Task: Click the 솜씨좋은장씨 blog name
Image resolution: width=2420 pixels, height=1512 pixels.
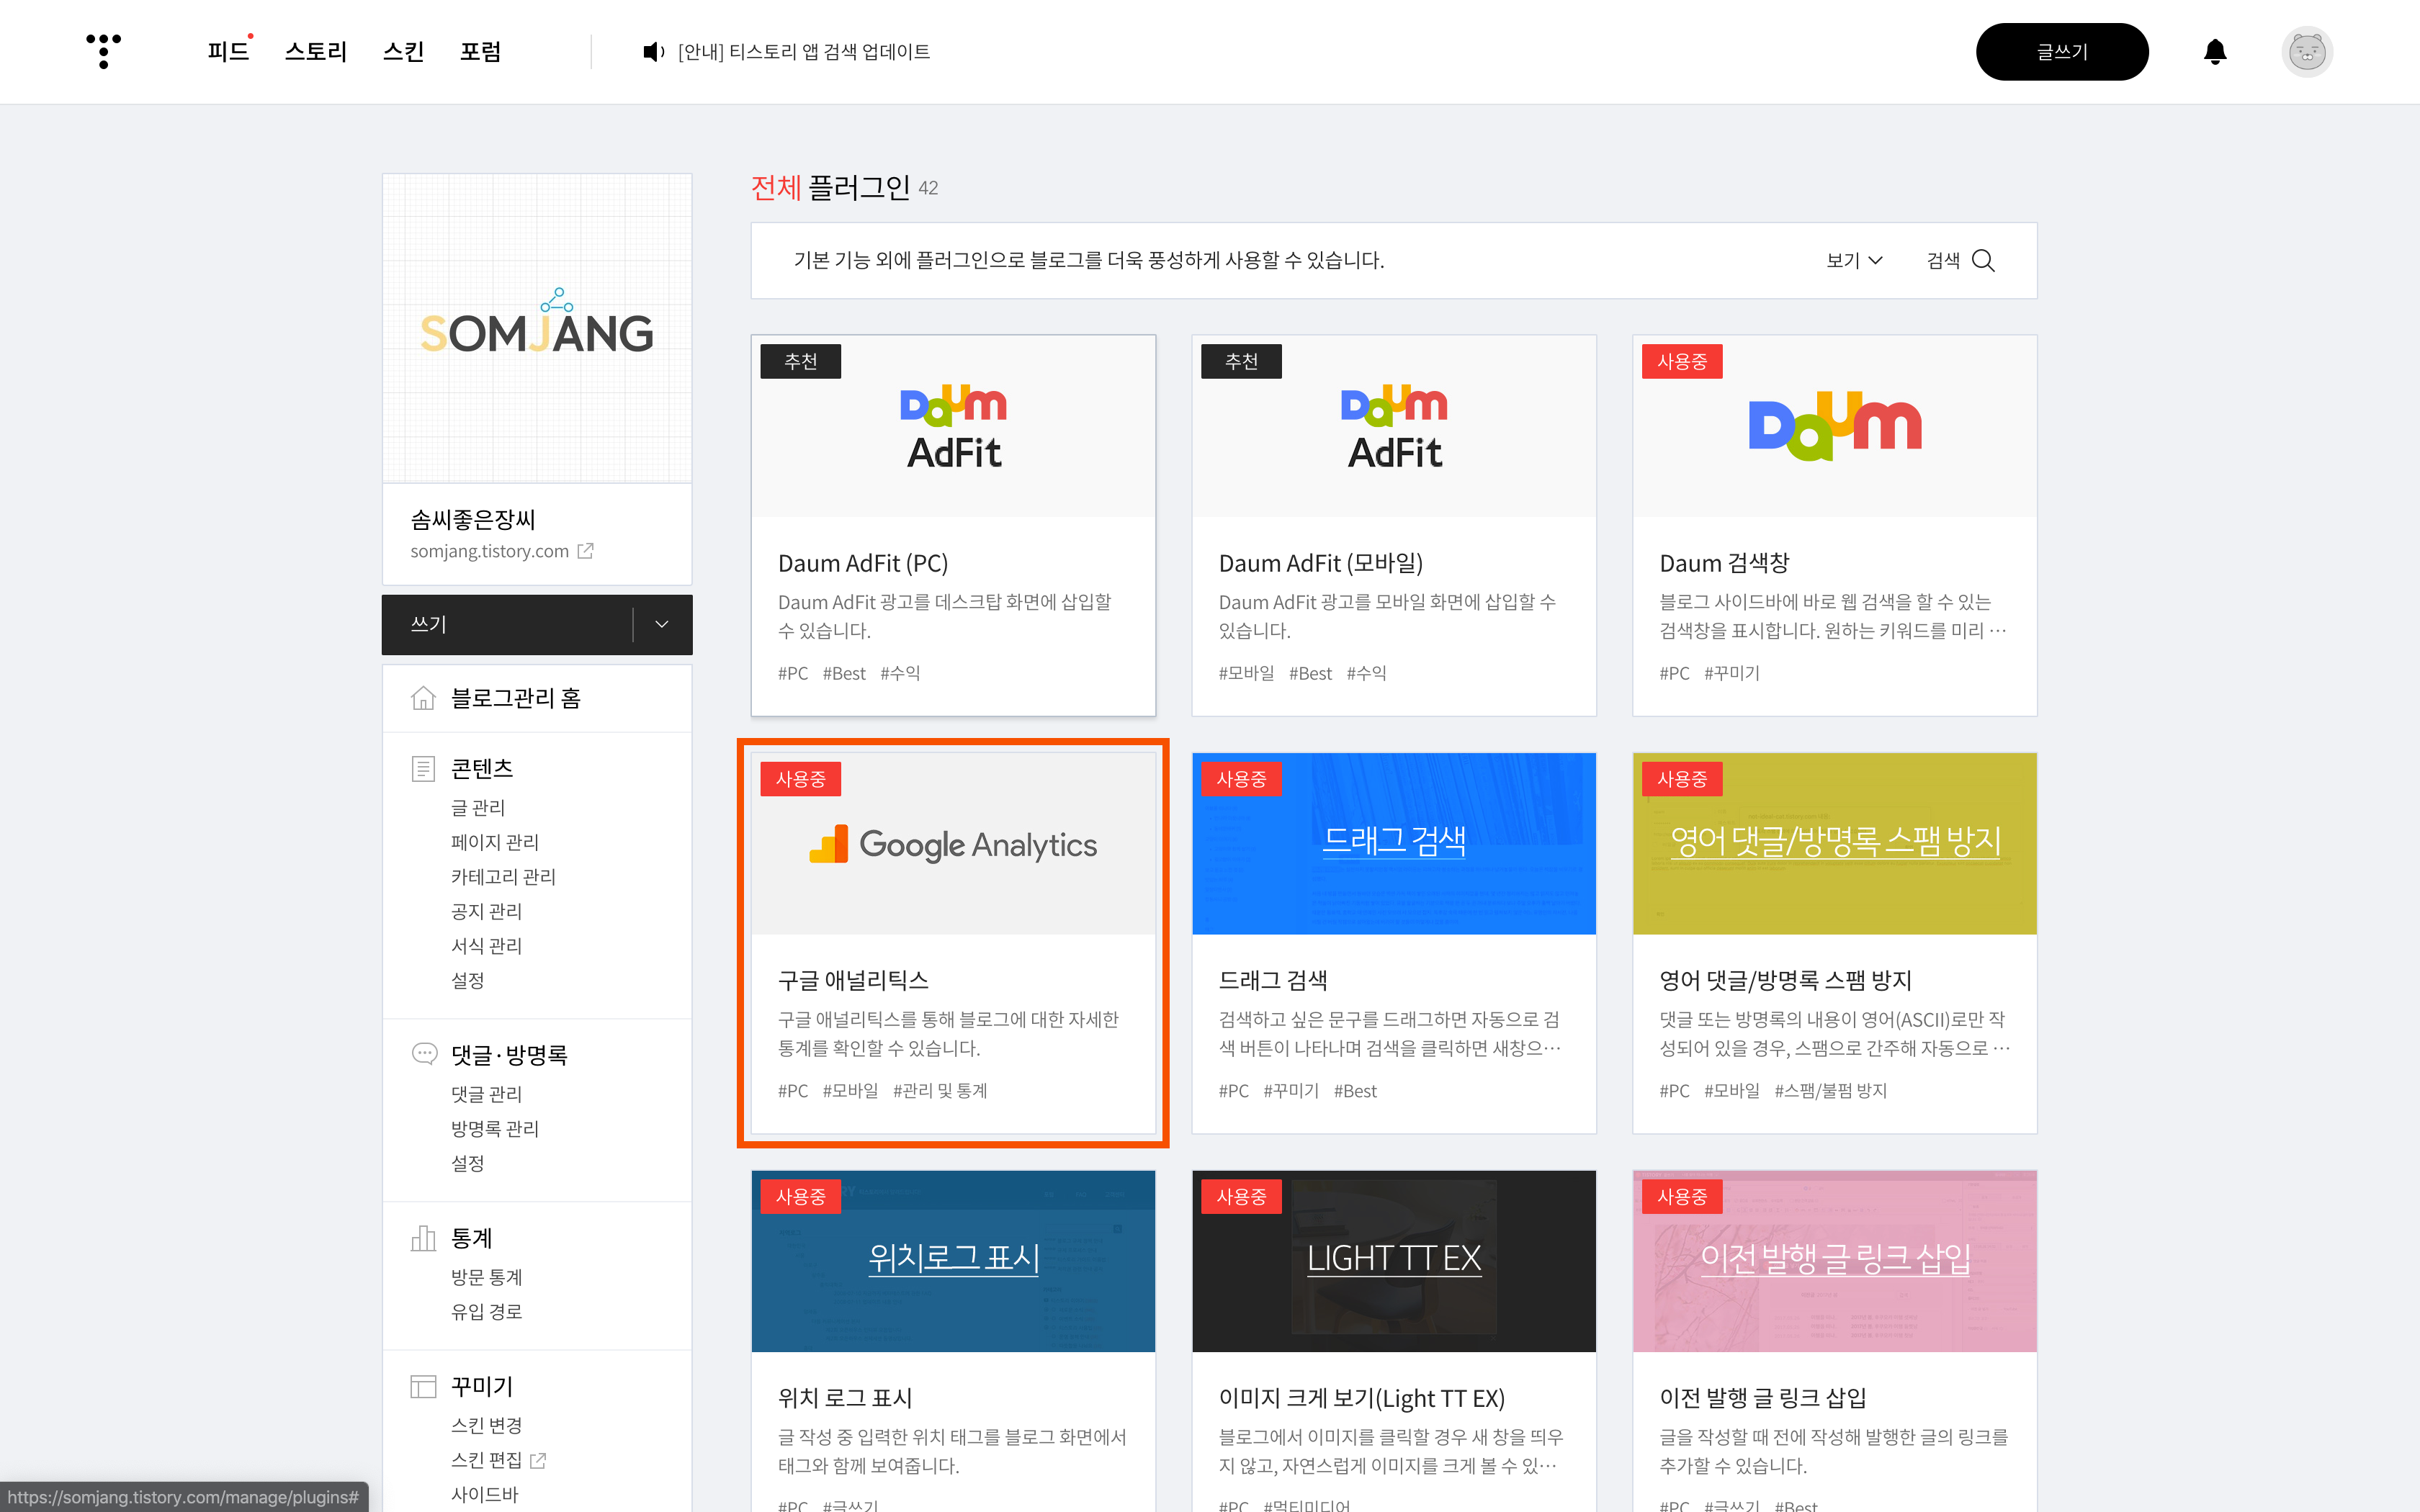Action: point(473,519)
